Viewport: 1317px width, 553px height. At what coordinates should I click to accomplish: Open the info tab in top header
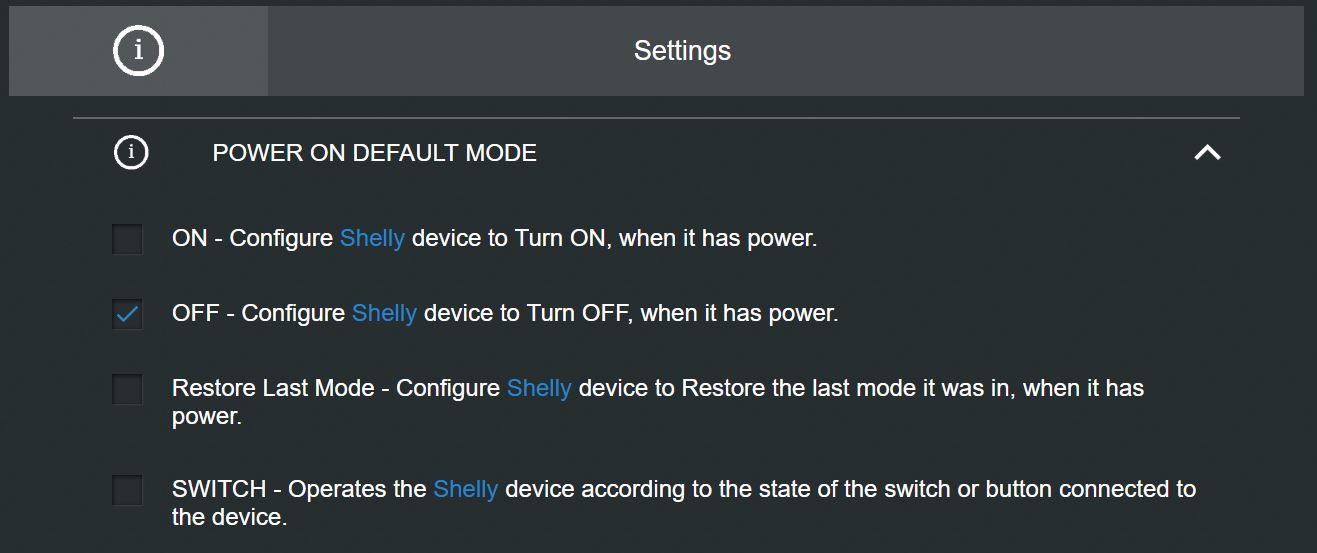click(x=138, y=51)
